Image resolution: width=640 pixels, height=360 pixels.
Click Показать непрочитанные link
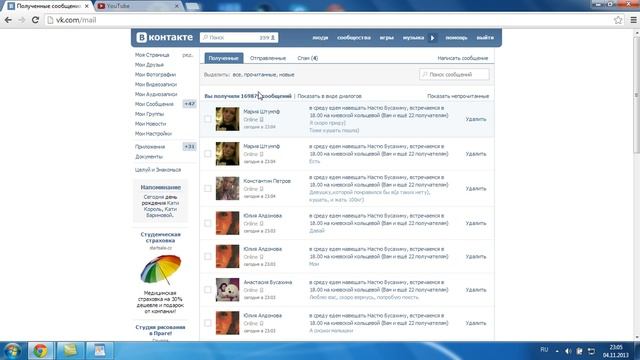[x=458, y=96]
